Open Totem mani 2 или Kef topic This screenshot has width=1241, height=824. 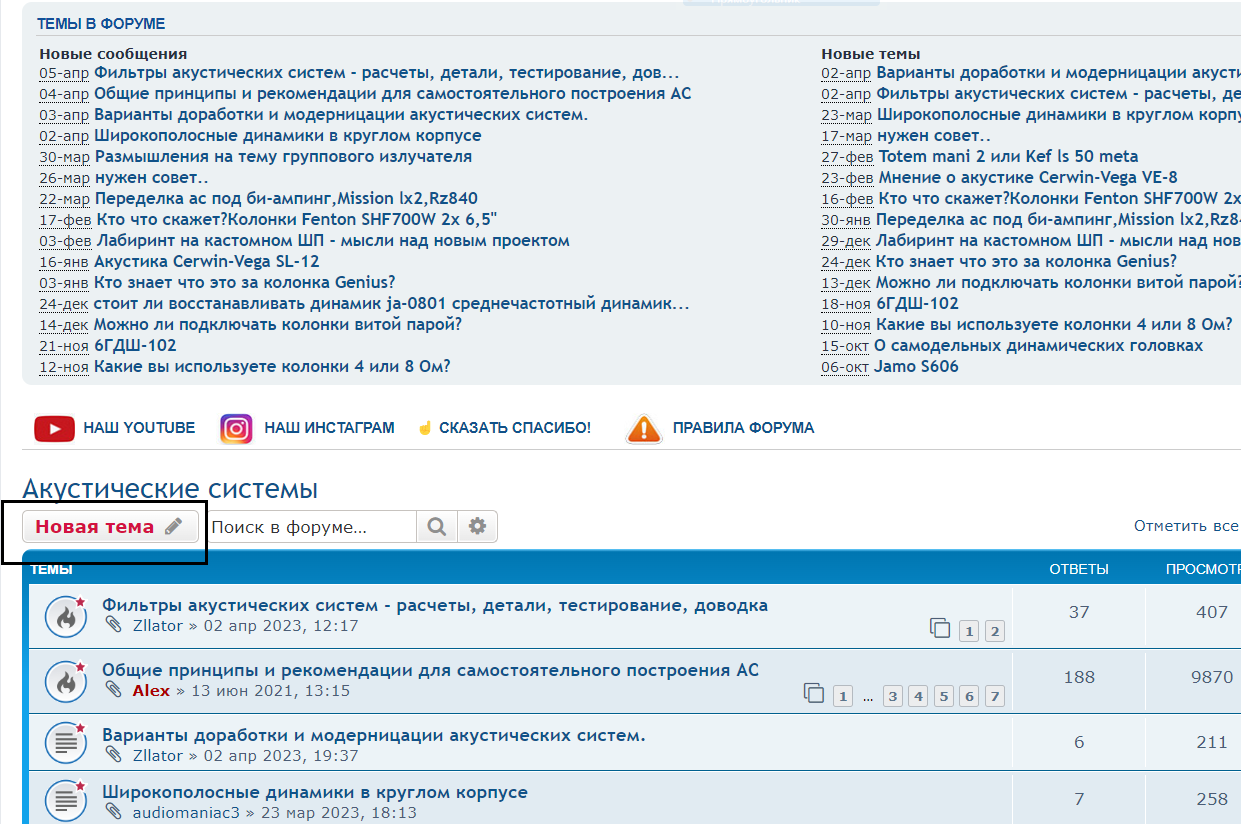(1008, 156)
